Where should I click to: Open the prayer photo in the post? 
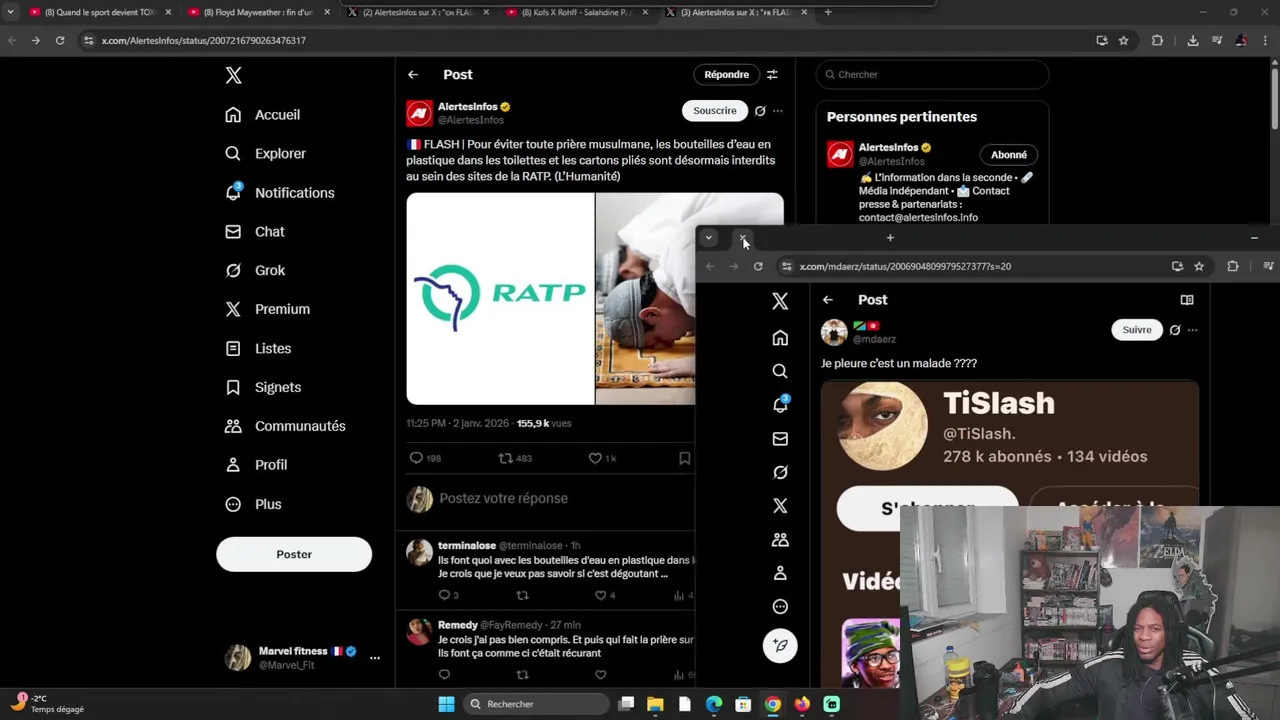pos(646,299)
